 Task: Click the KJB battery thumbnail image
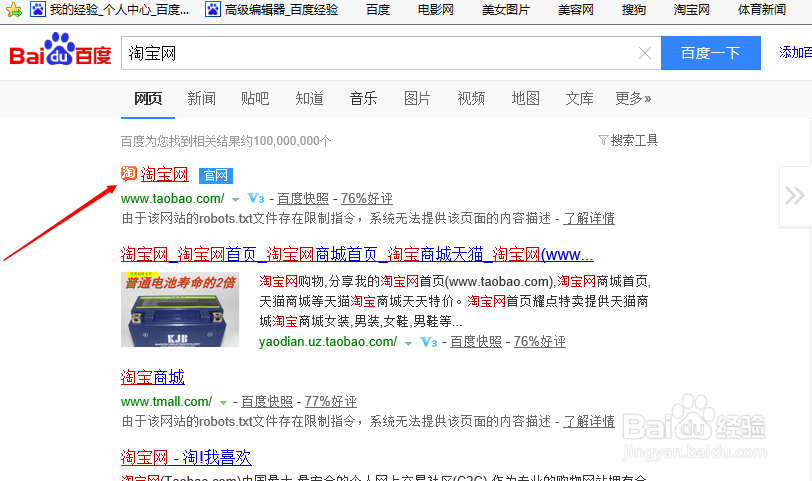coord(180,309)
